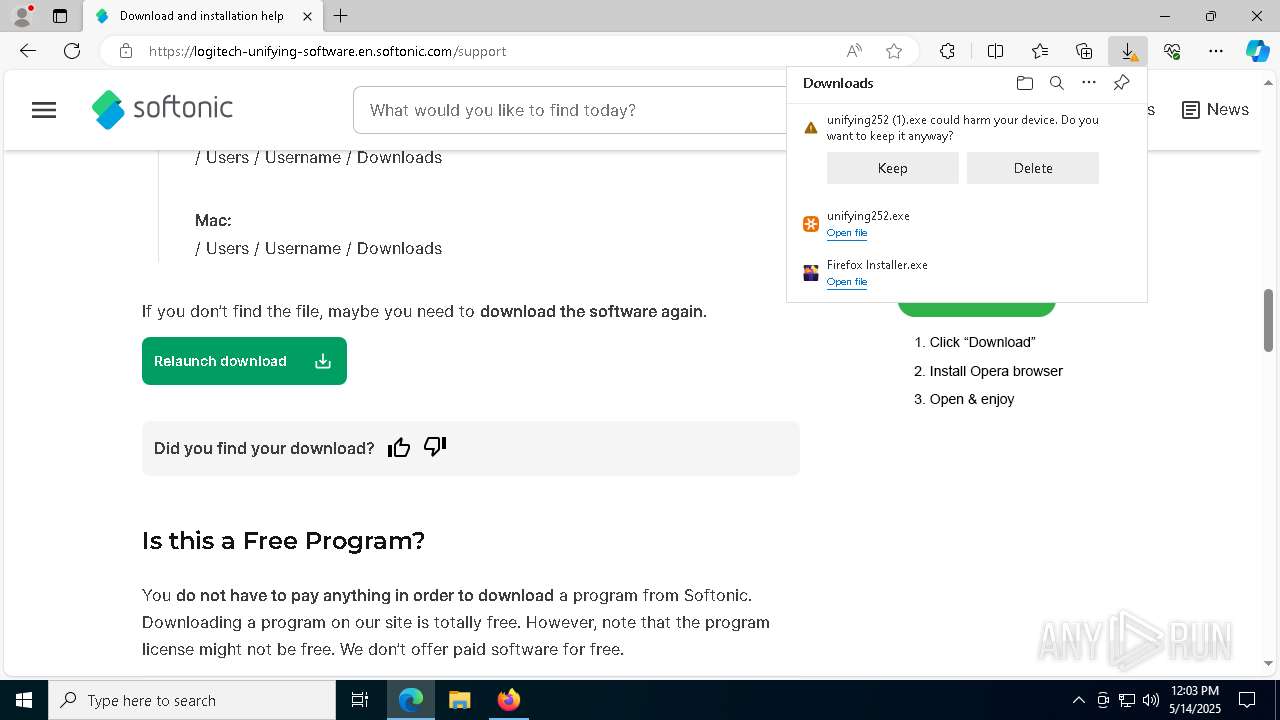Open Edge Settings and more menu

1216,51
